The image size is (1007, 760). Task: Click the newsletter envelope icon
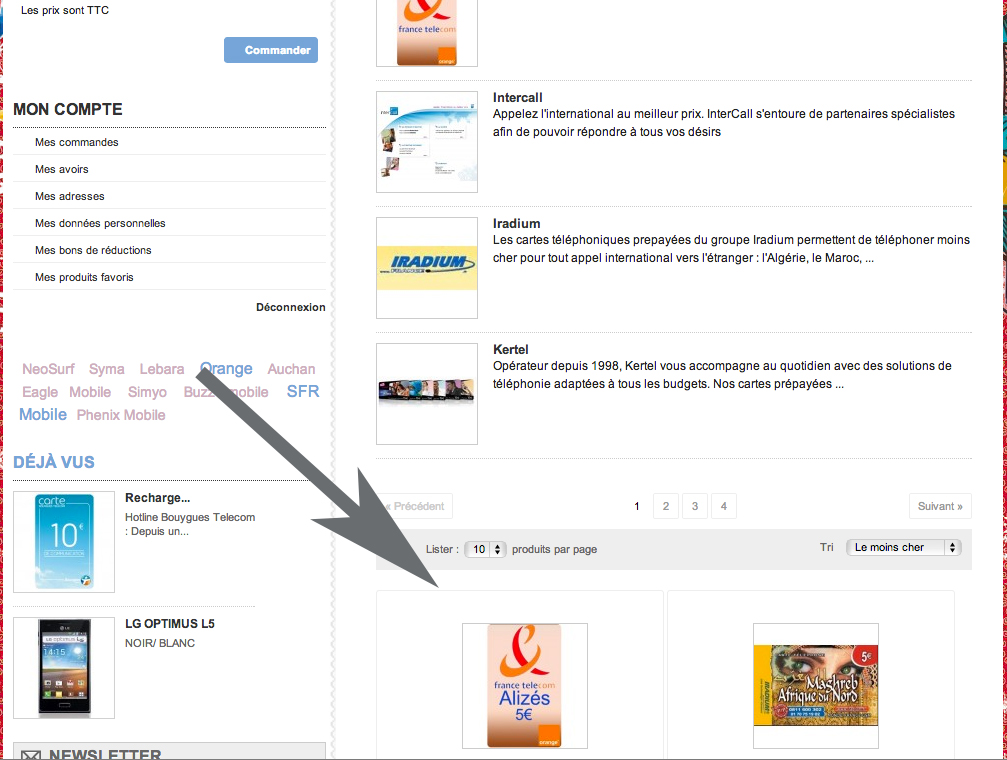click(31, 755)
